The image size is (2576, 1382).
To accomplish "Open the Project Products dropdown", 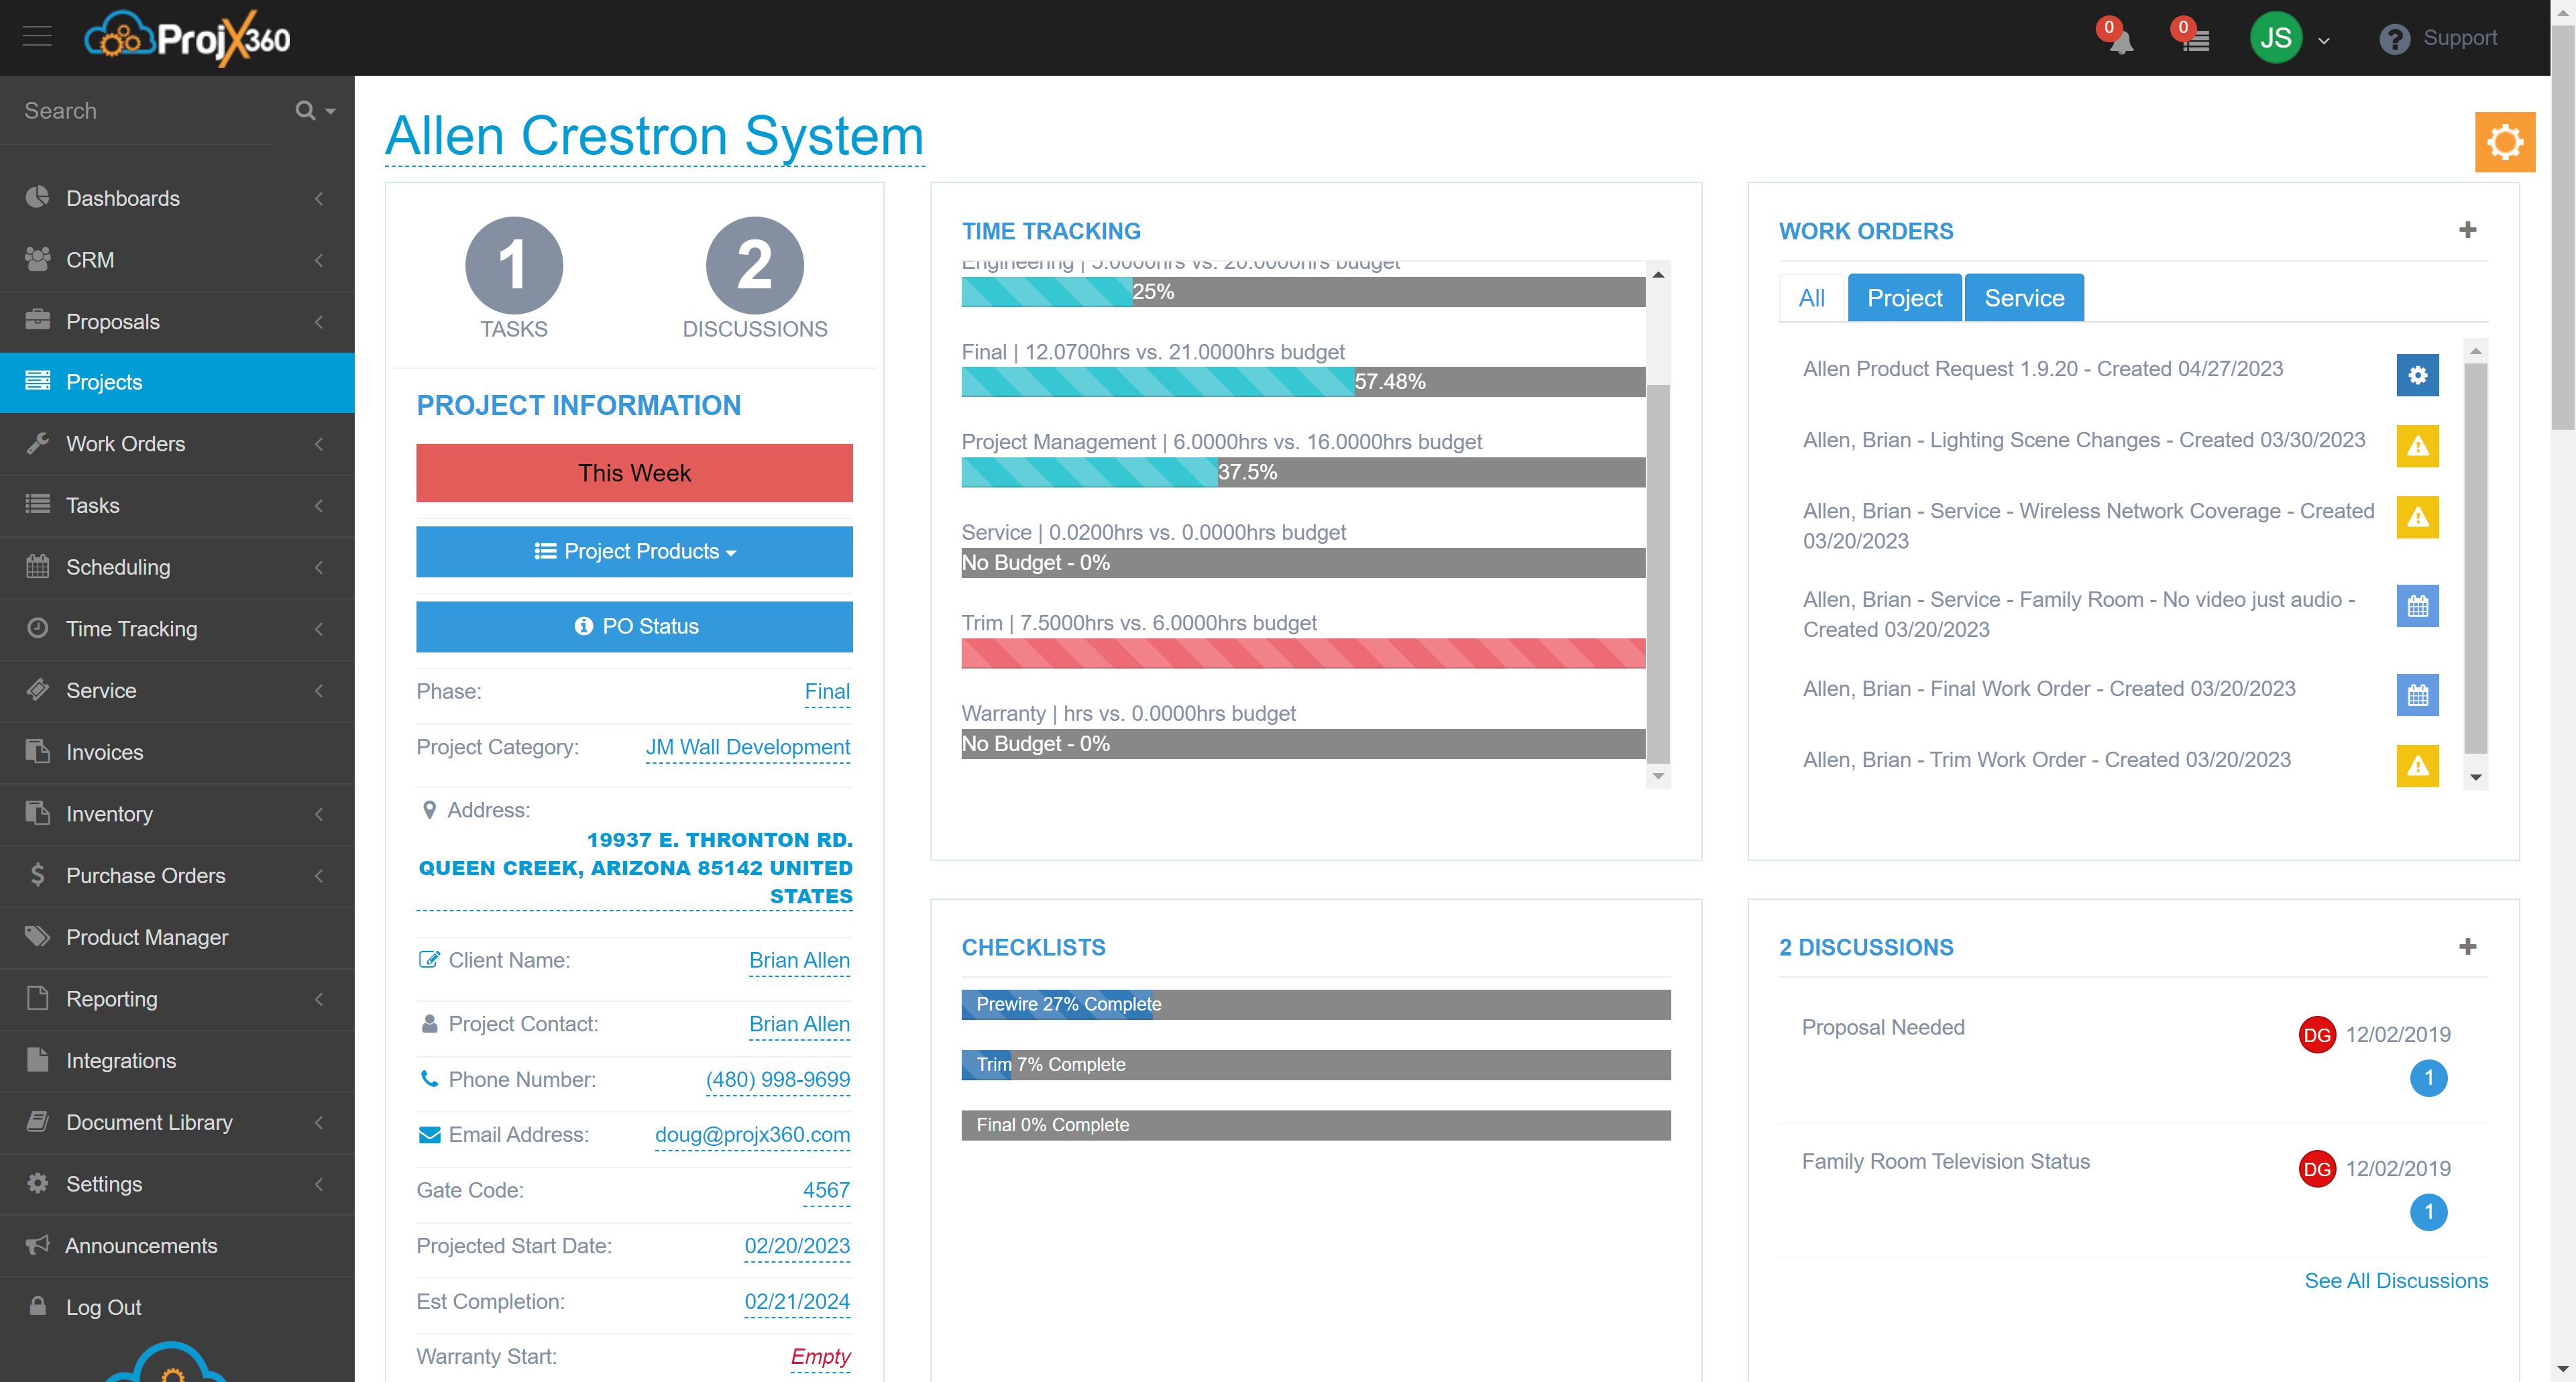I will (x=634, y=551).
